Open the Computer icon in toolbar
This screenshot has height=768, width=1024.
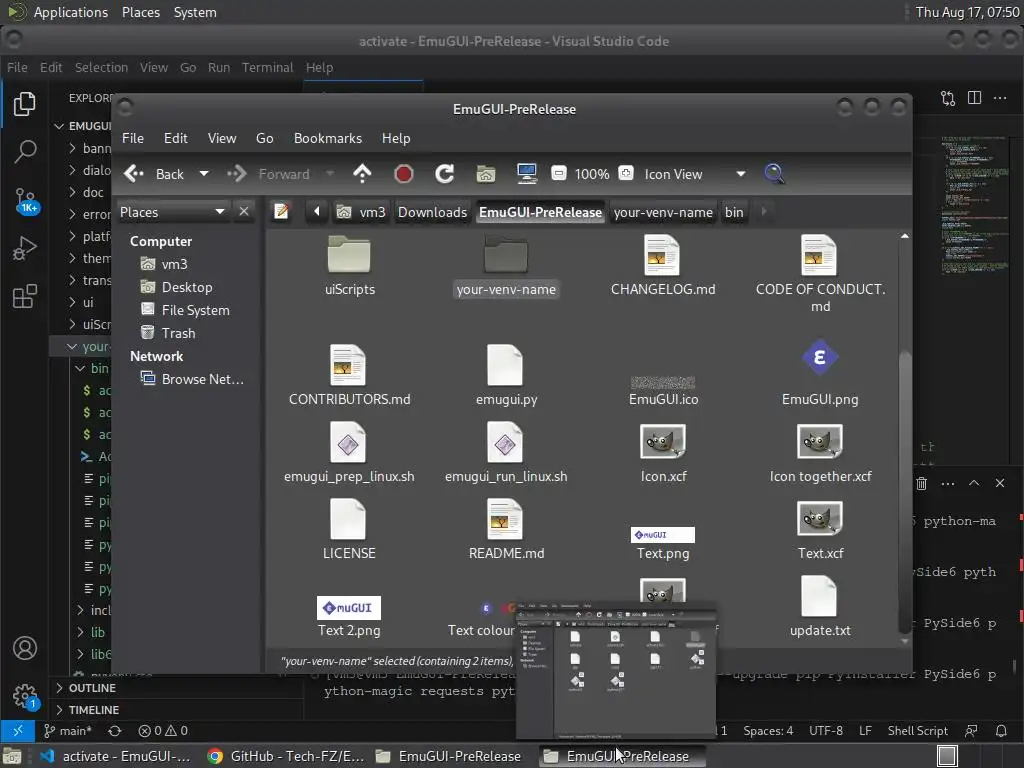(x=526, y=174)
